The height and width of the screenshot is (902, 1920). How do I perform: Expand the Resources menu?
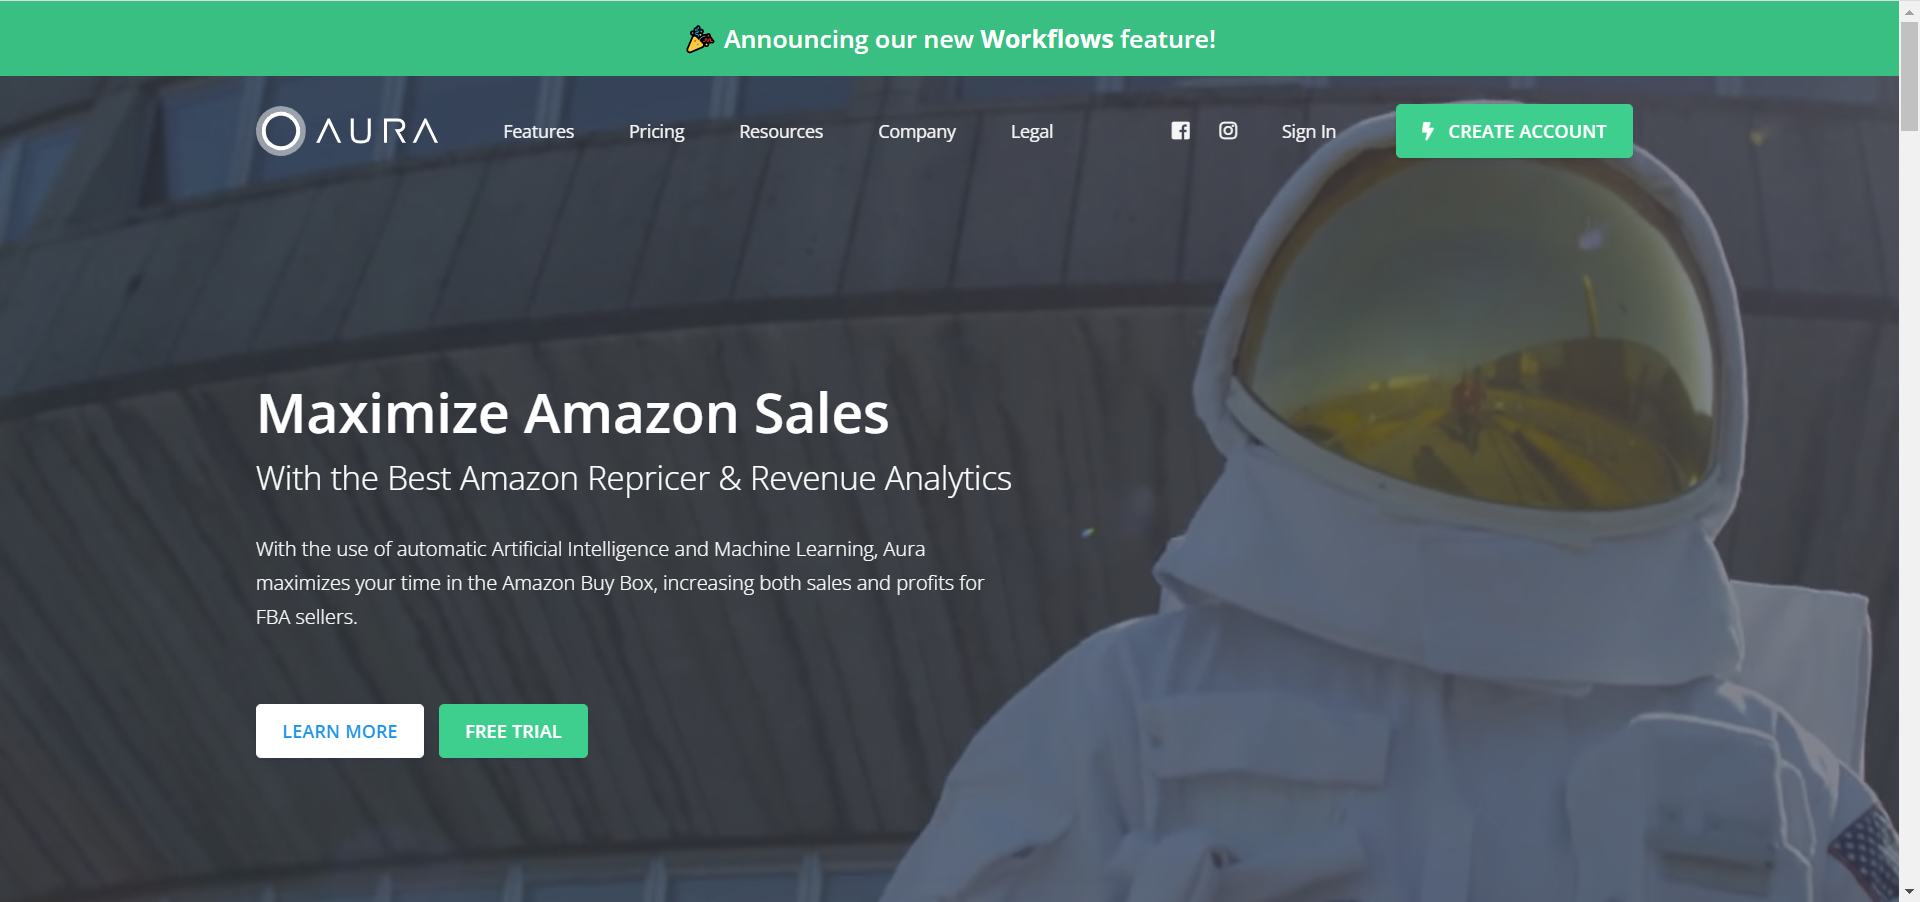[x=781, y=131]
